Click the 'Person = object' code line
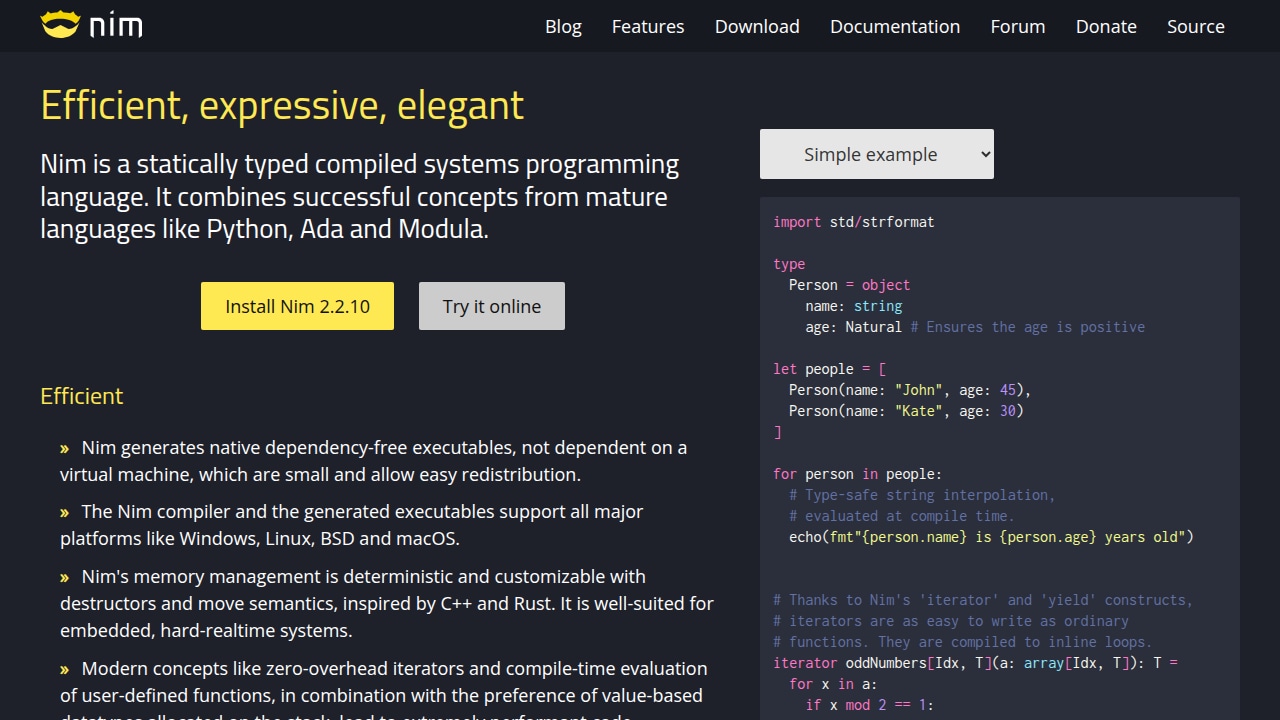The width and height of the screenshot is (1280, 720). tap(850, 285)
